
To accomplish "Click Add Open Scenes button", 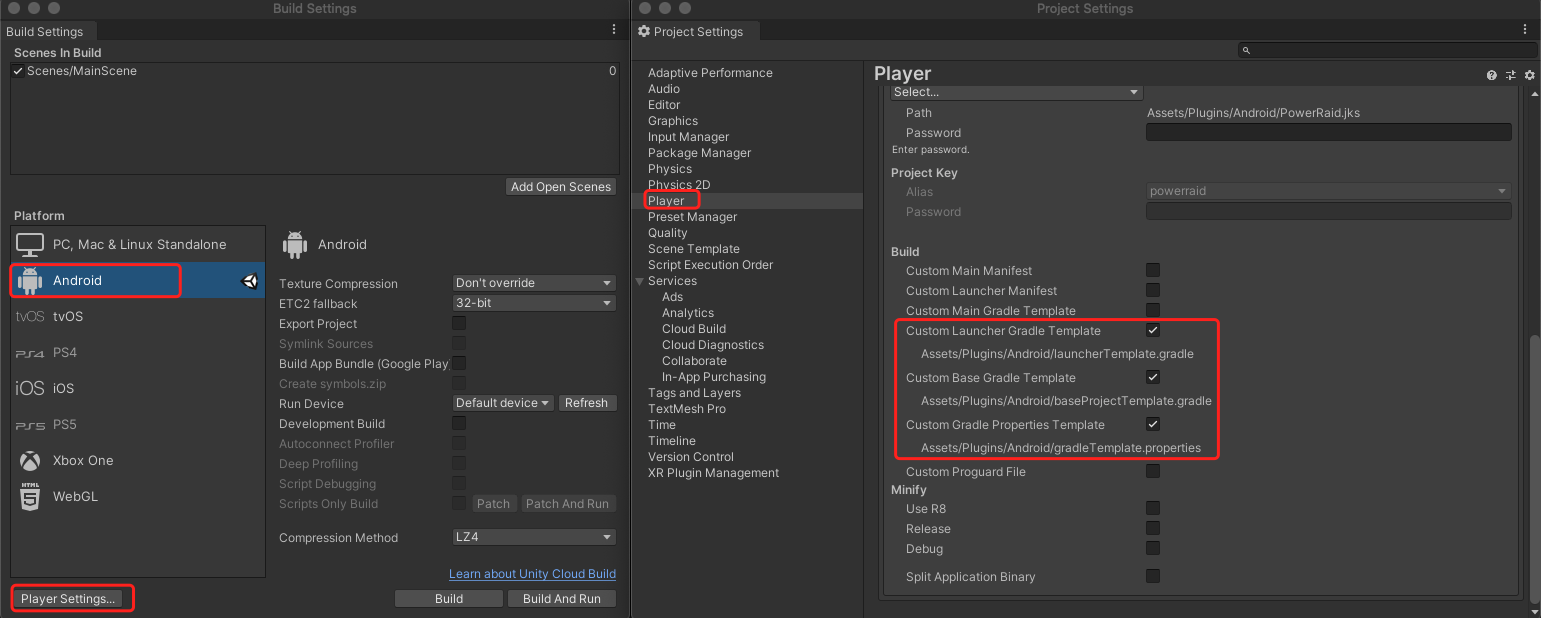I will click(560, 187).
